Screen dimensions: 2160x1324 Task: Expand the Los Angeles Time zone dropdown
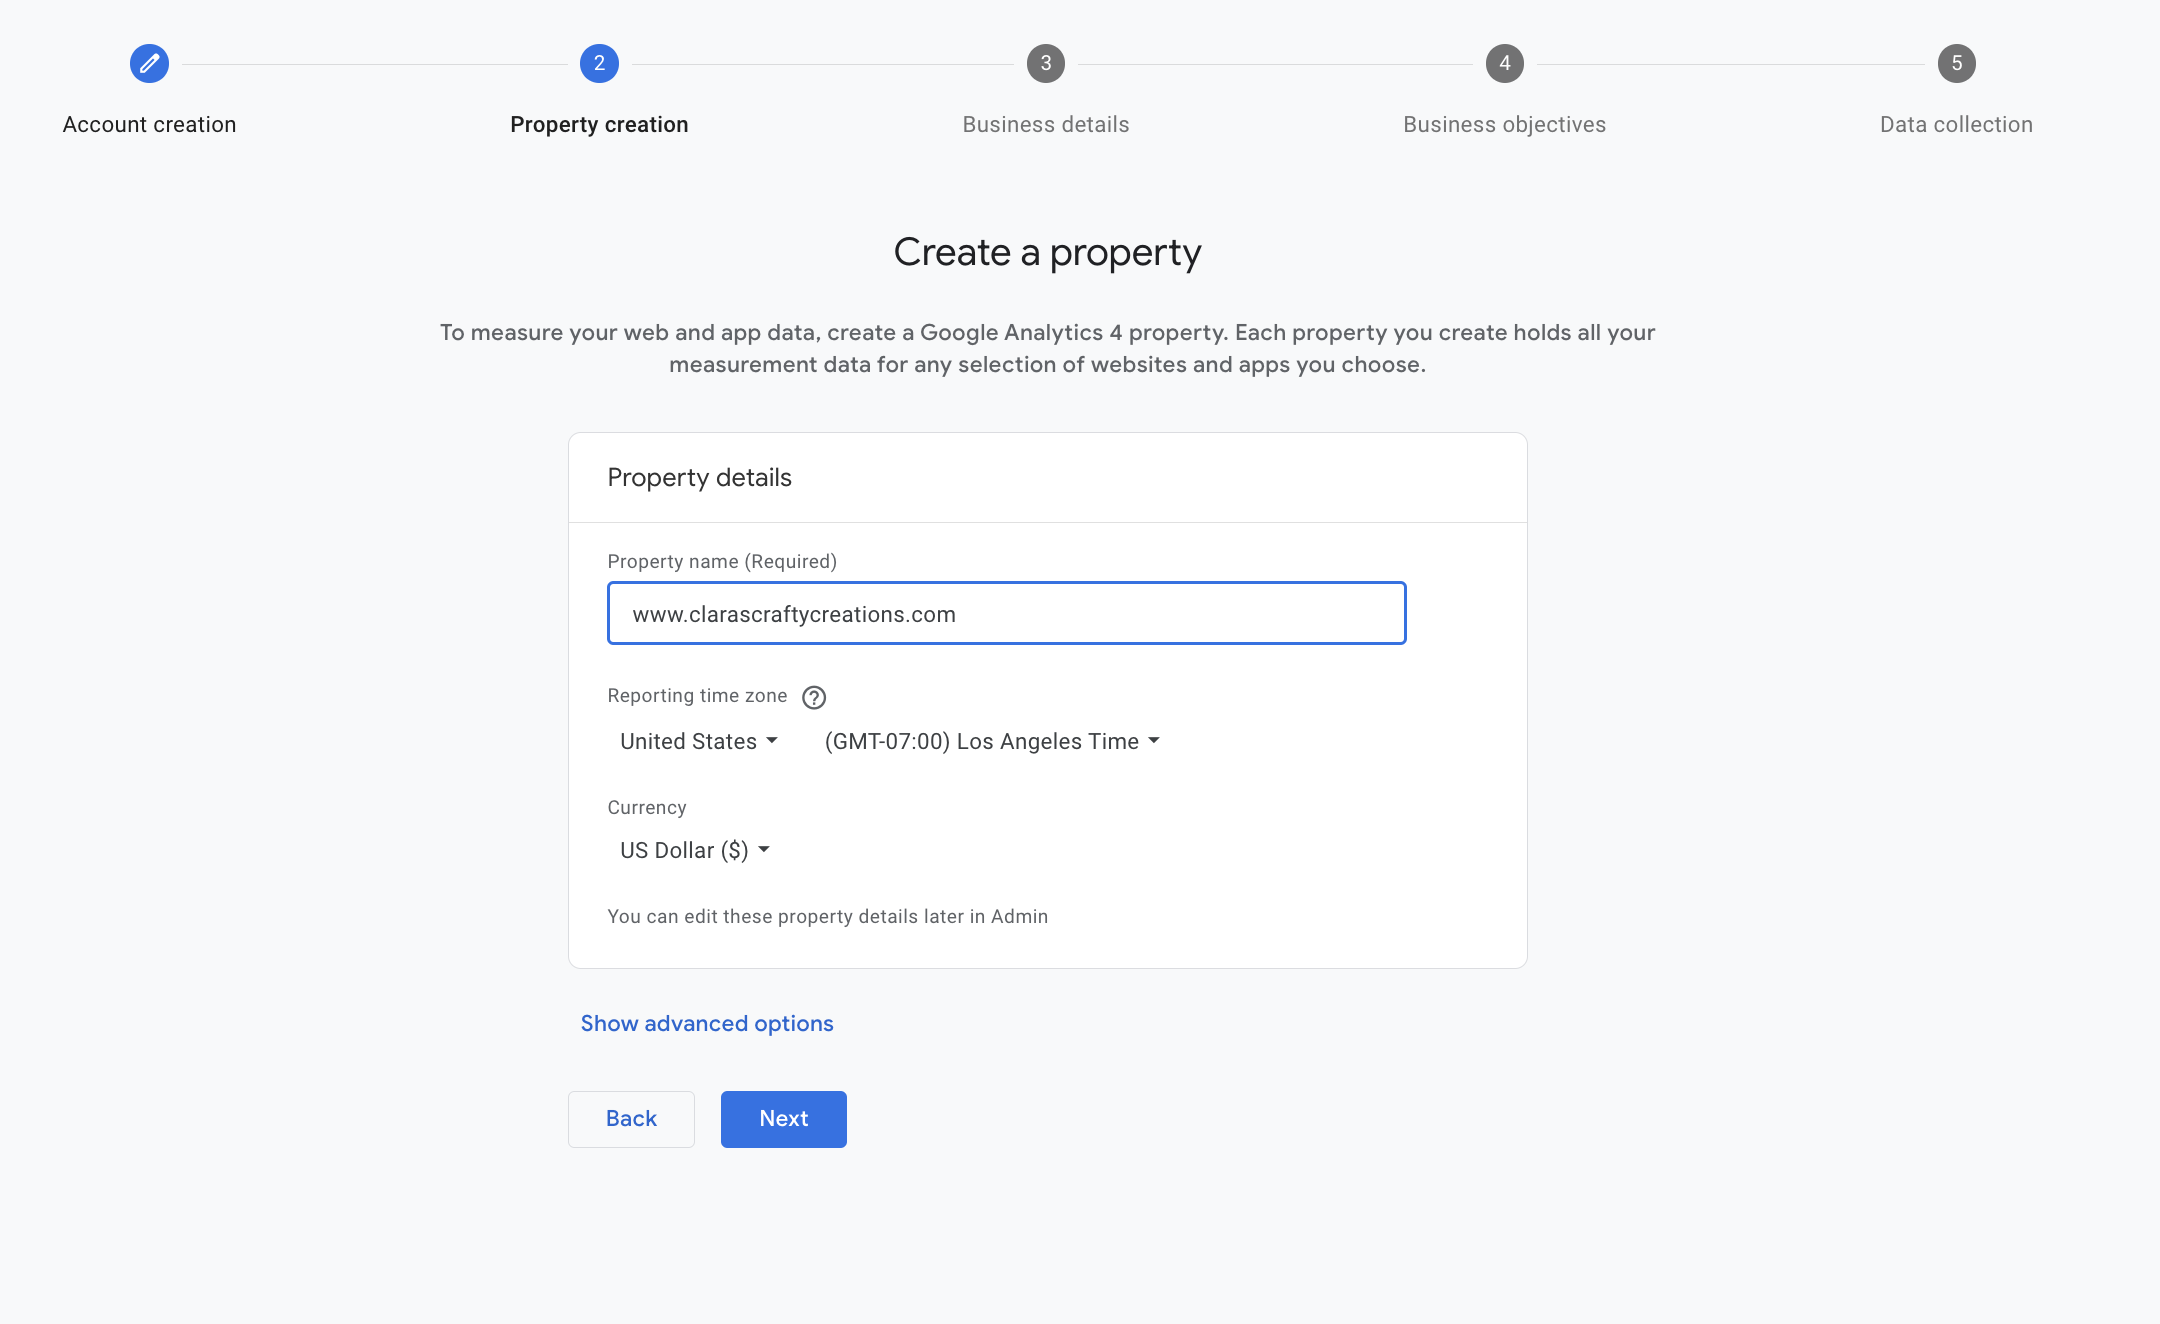[991, 741]
